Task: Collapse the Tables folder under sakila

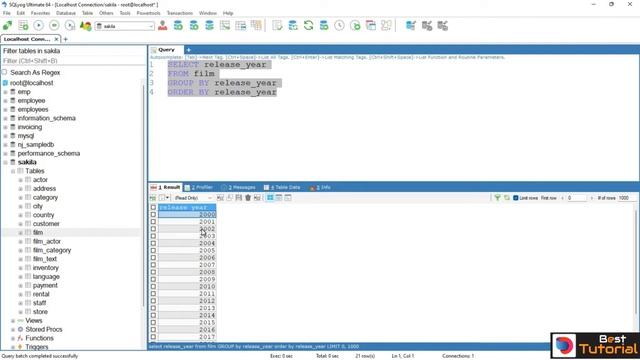Action: click(x=13, y=171)
